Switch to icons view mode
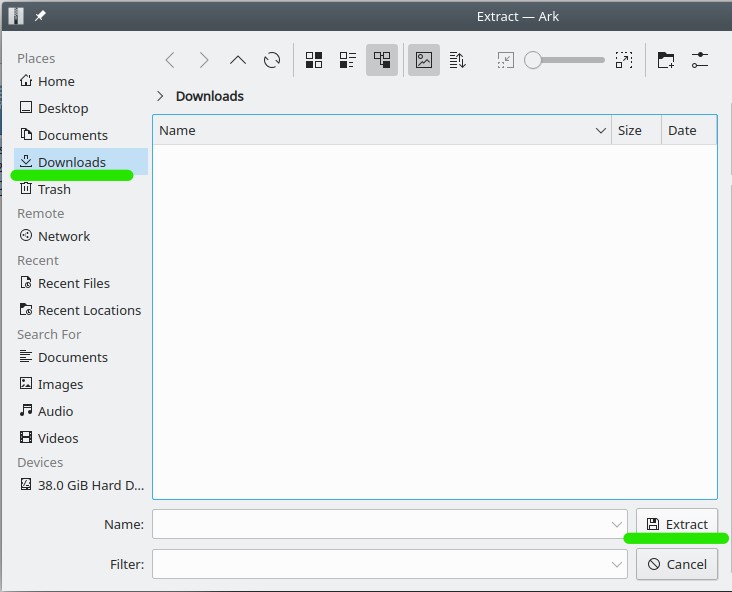The image size is (732, 592). click(314, 60)
